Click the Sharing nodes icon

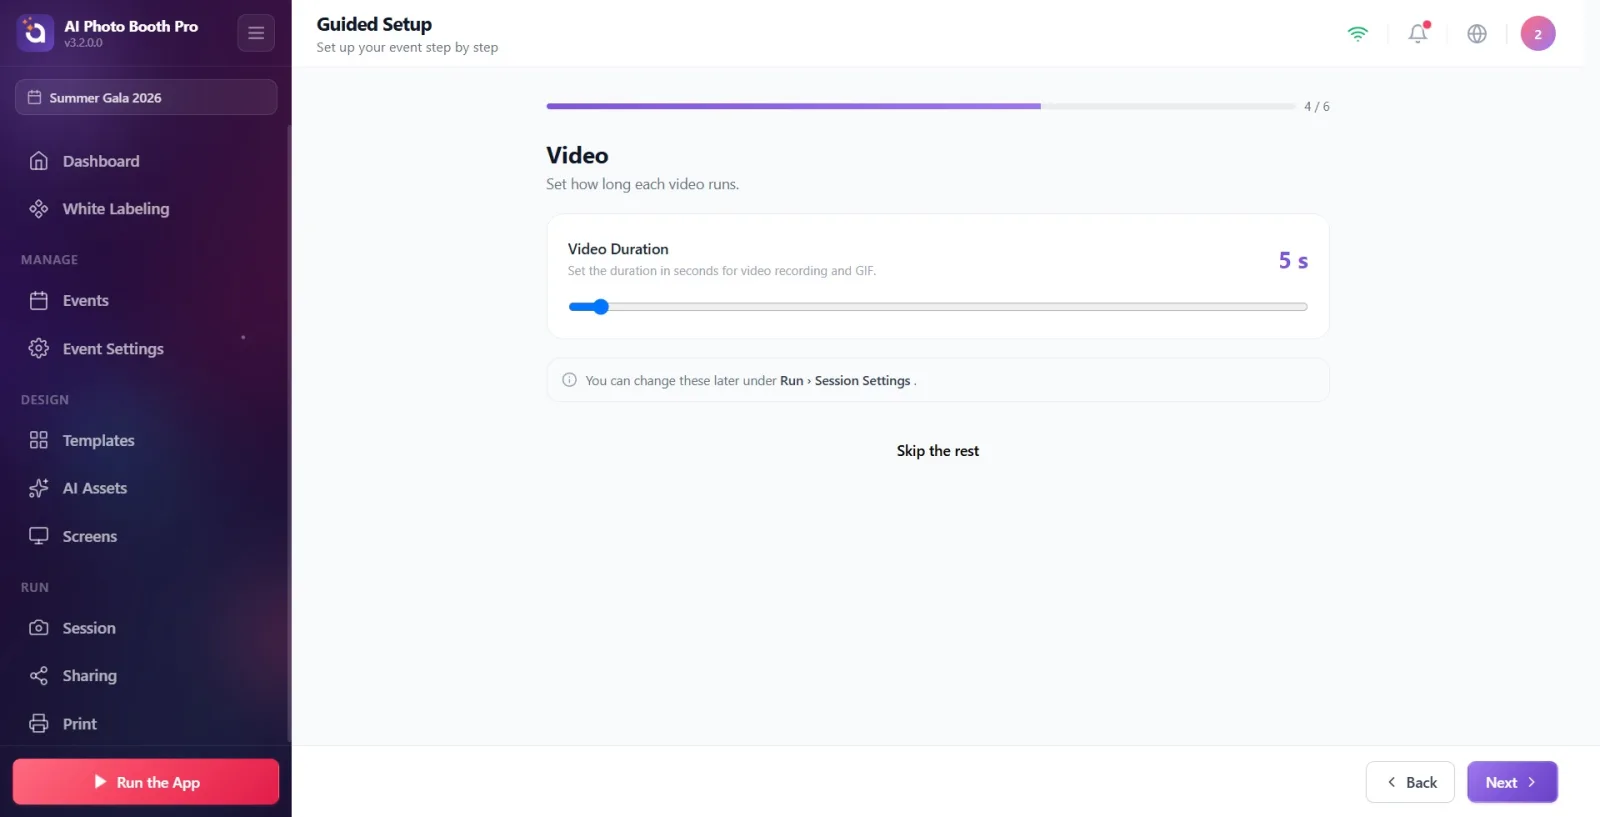[39, 676]
